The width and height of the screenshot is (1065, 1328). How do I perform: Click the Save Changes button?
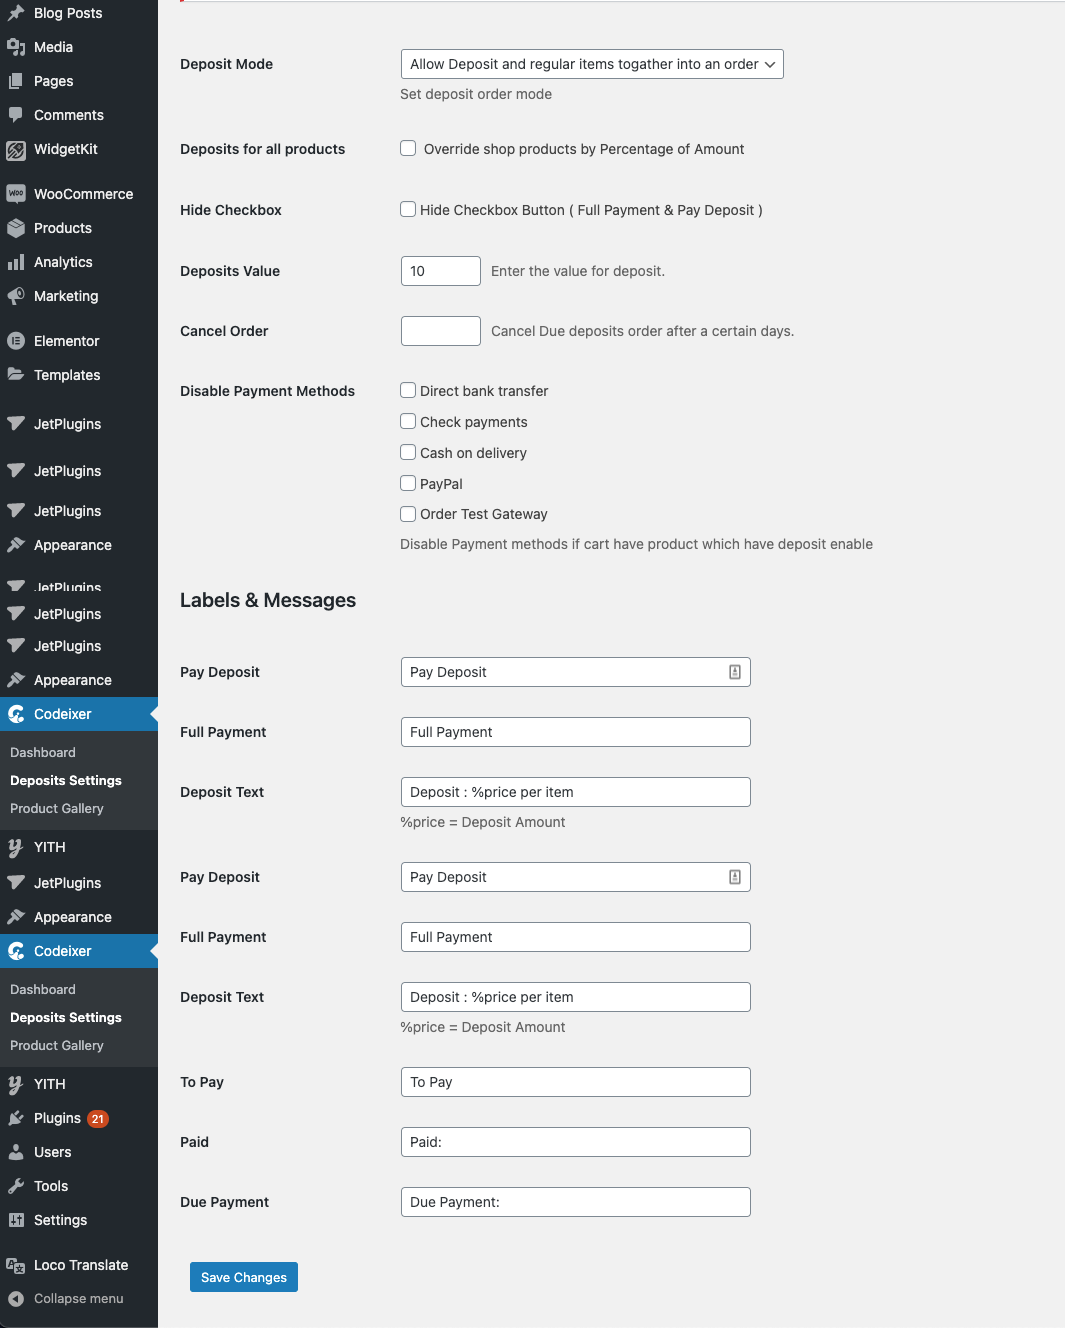click(244, 1277)
